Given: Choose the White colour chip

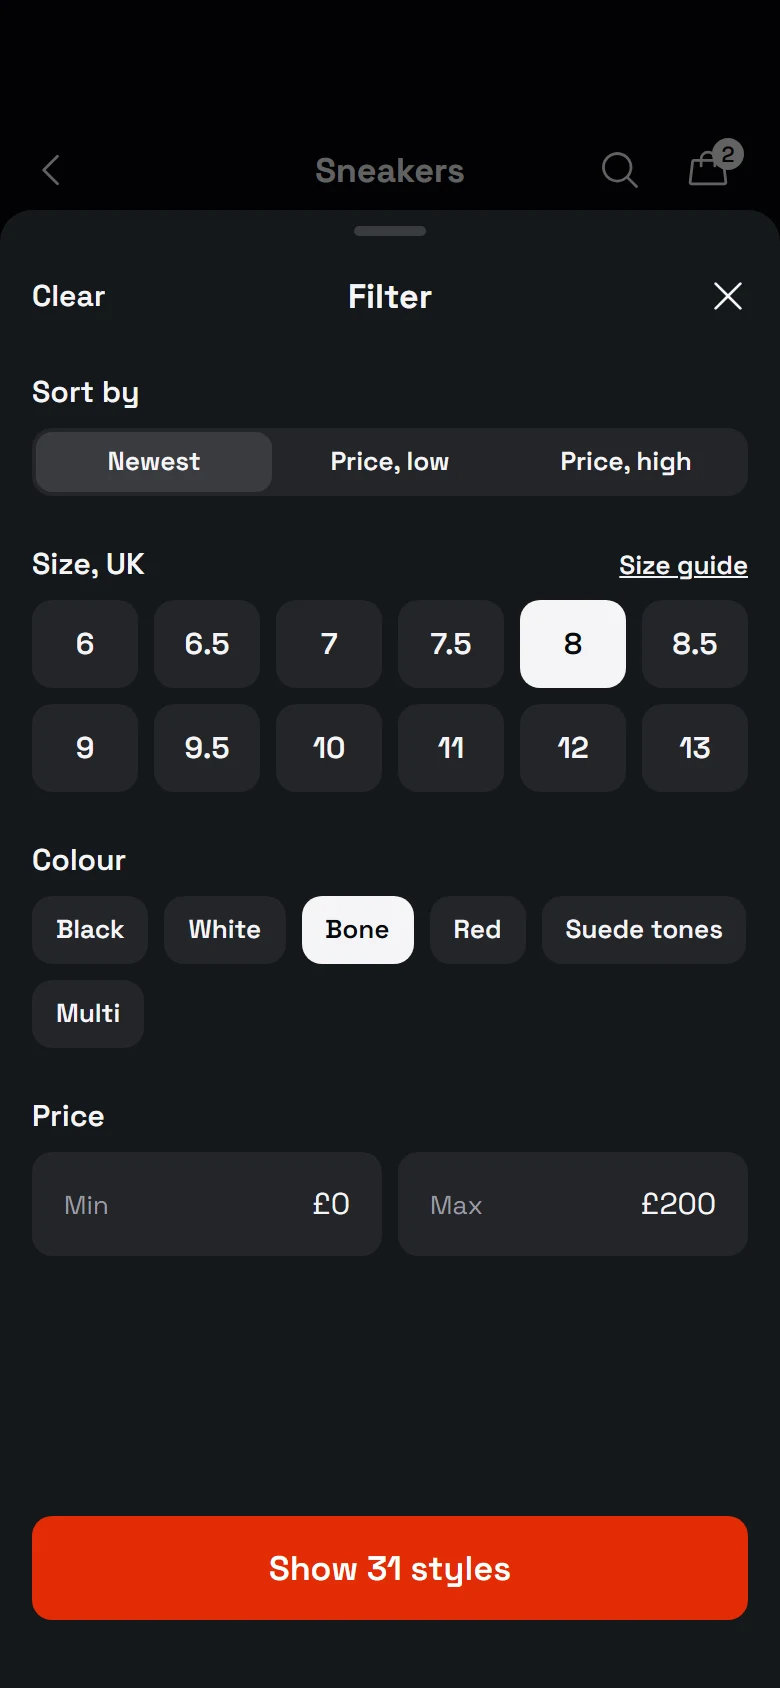Looking at the screenshot, I should [x=225, y=930].
